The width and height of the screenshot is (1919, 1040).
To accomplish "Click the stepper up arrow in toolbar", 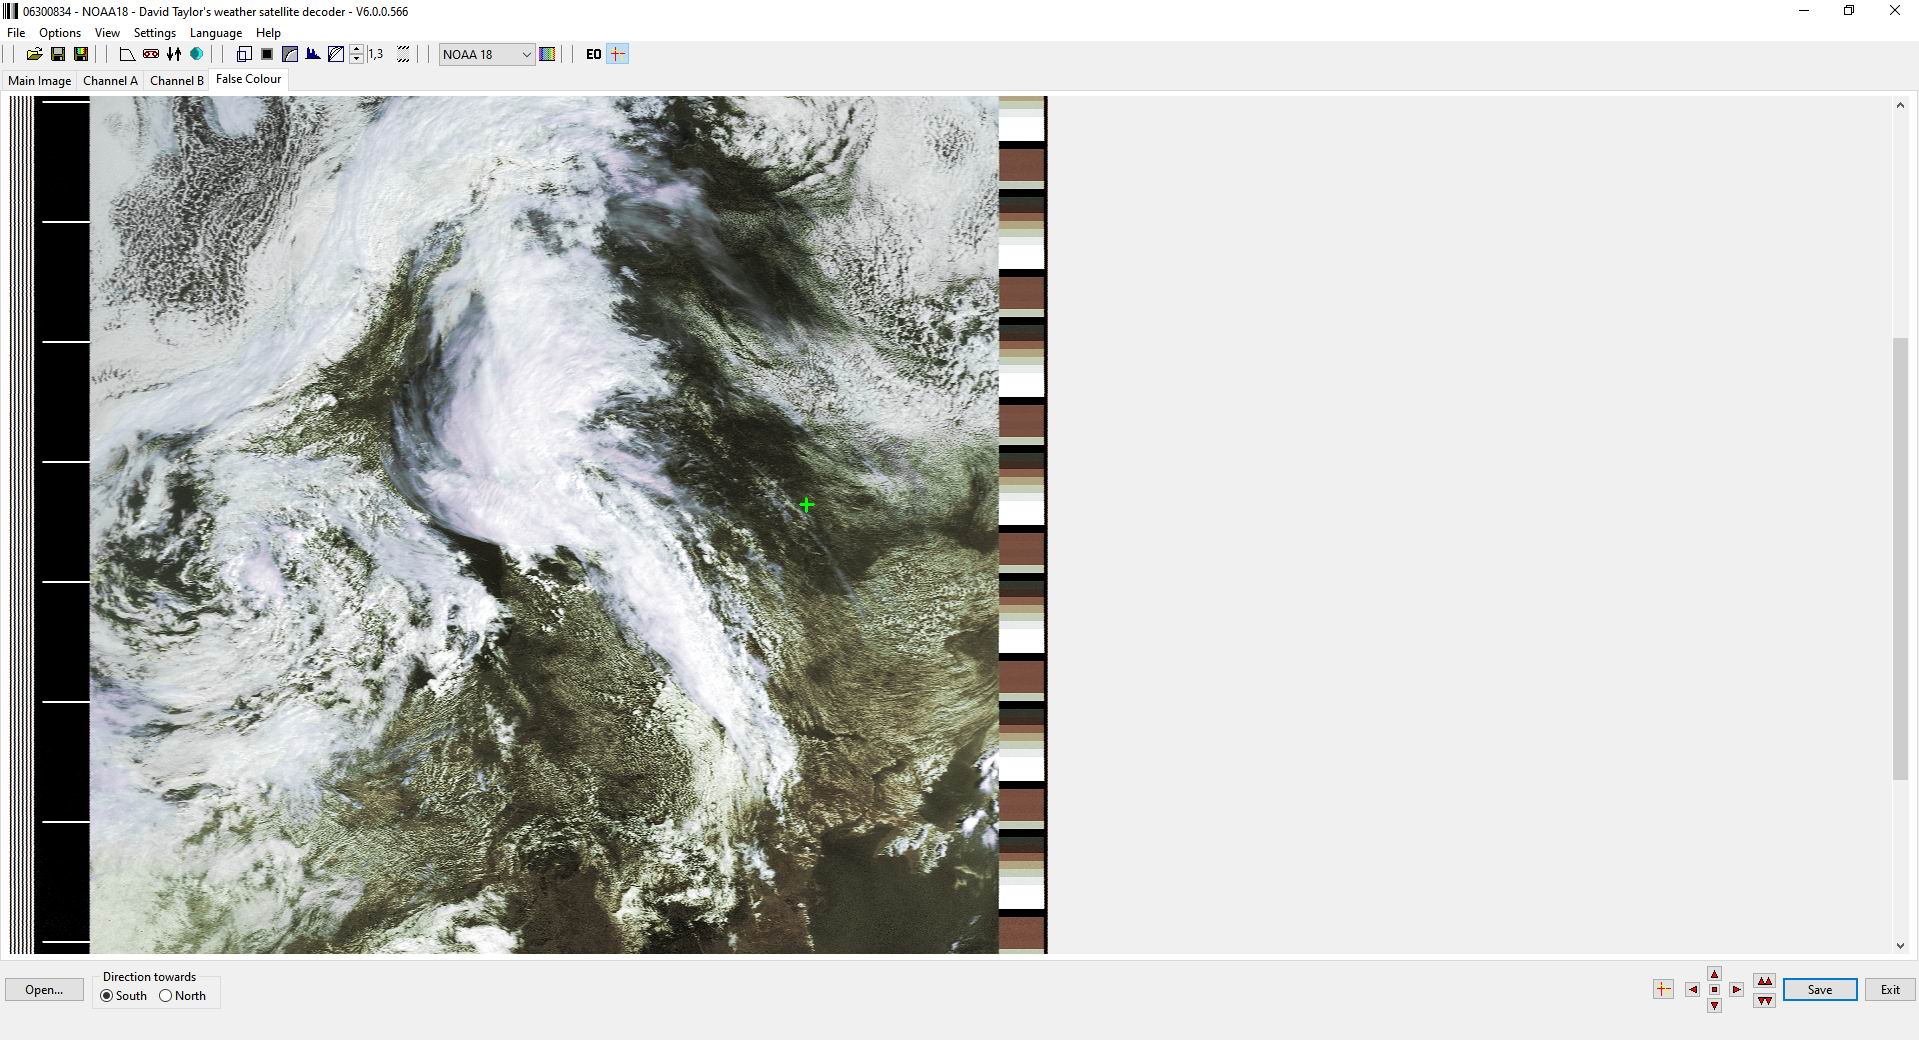I will point(357,49).
